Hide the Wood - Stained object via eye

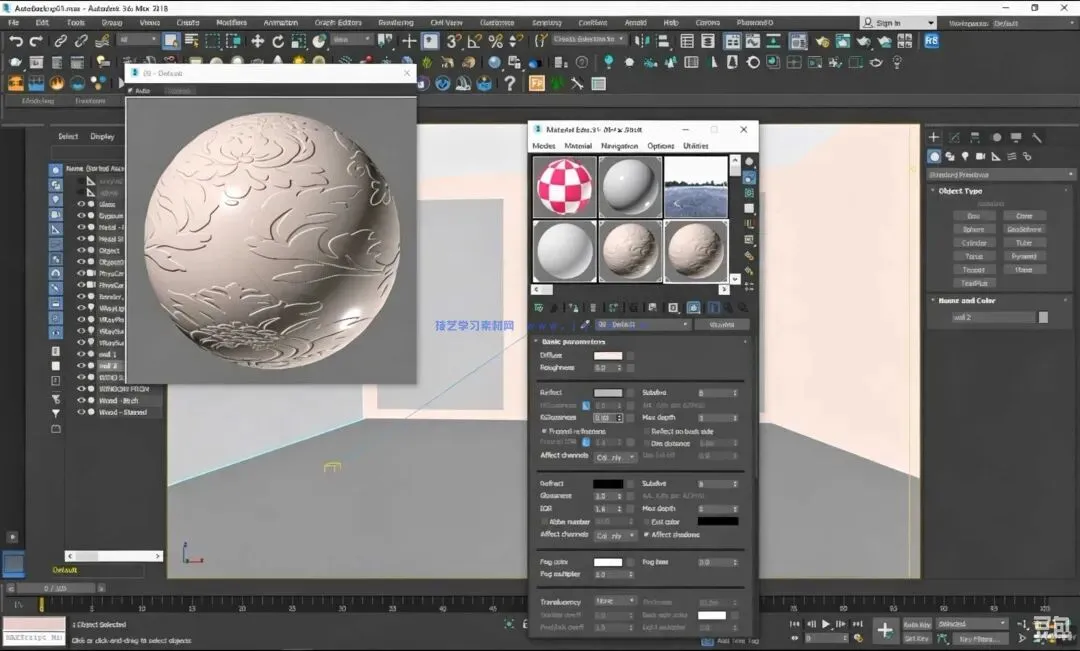click(81, 412)
